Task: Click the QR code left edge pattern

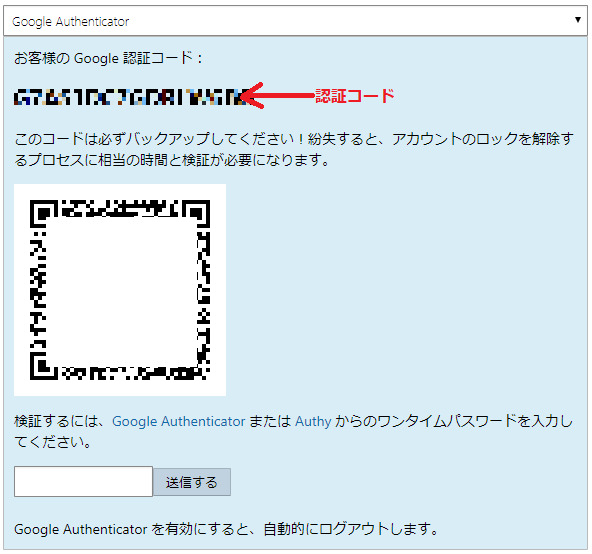Action: (x=38, y=290)
